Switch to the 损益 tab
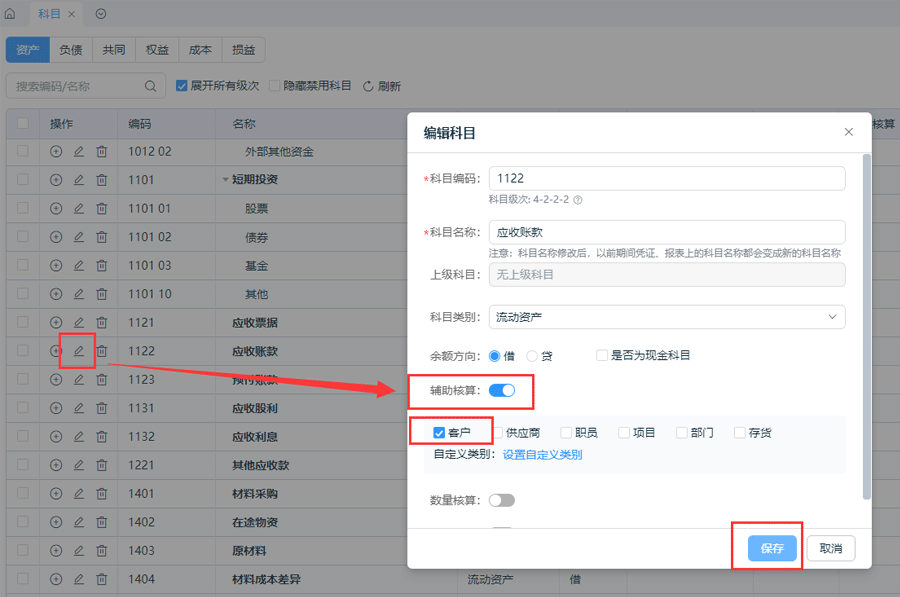This screenshot has height=597, width=900. click(x=243, y=50)
